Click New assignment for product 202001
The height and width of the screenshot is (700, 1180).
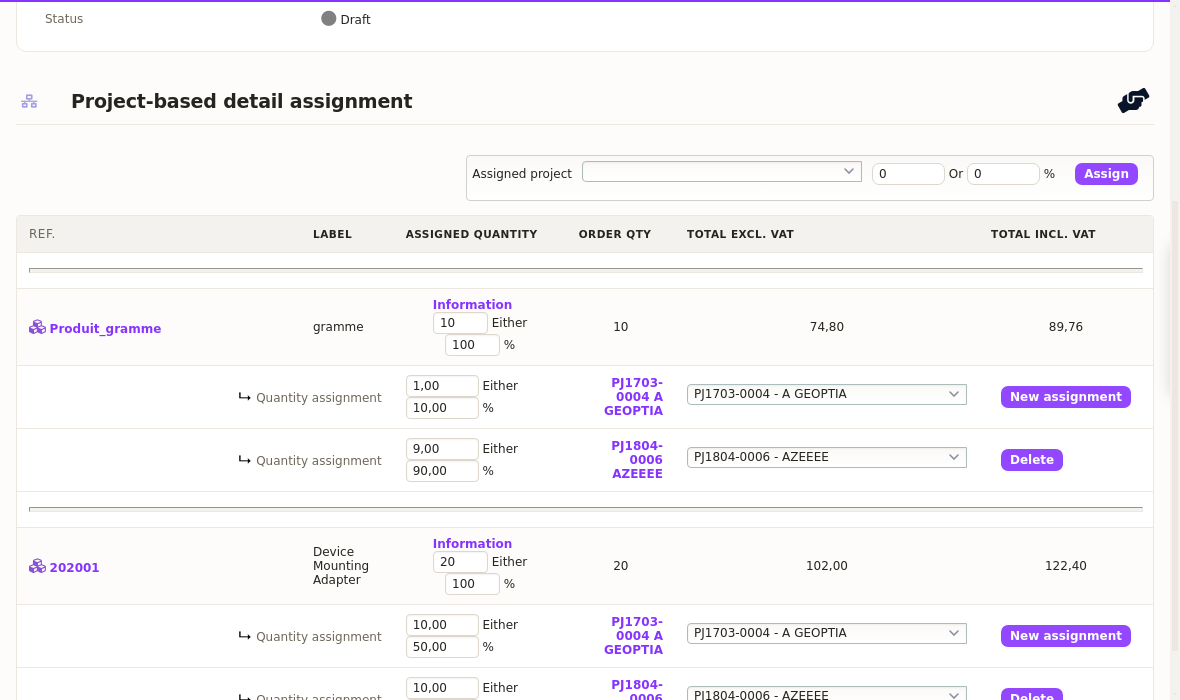(1065, 636)
